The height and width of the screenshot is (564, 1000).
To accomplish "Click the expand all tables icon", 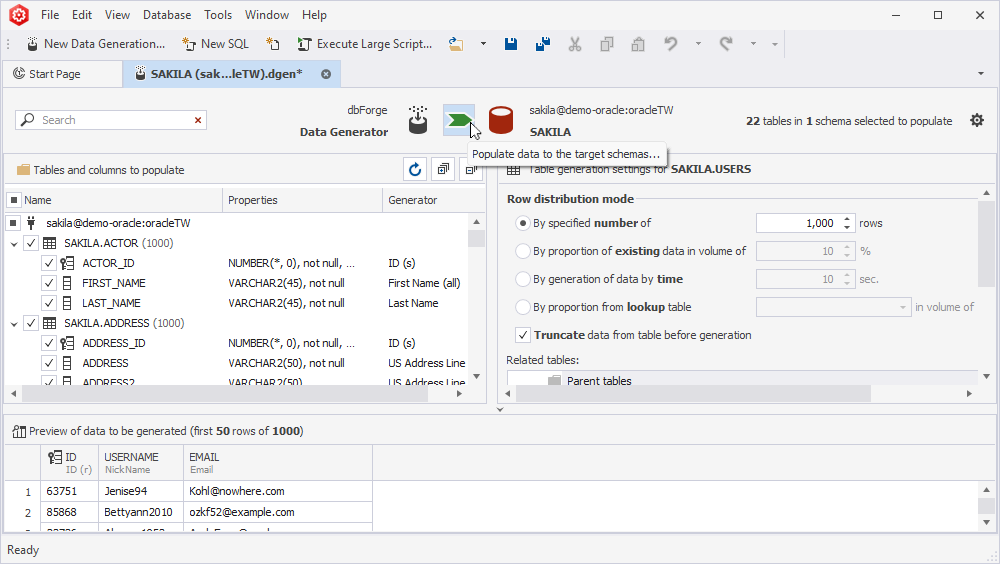I will (443, 169).
